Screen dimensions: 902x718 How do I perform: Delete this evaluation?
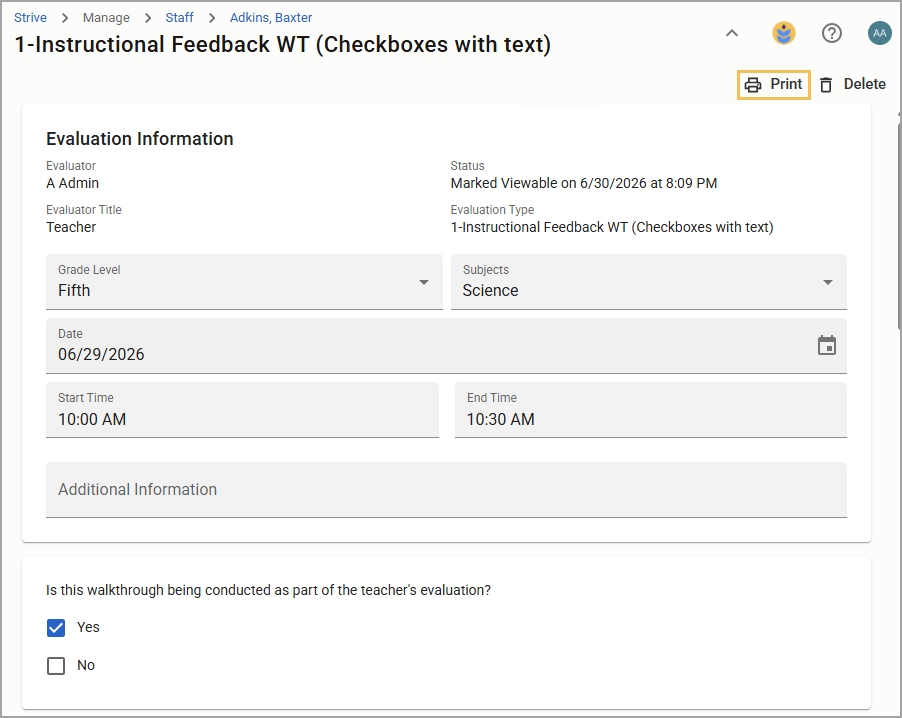click(x=853, y=85)
